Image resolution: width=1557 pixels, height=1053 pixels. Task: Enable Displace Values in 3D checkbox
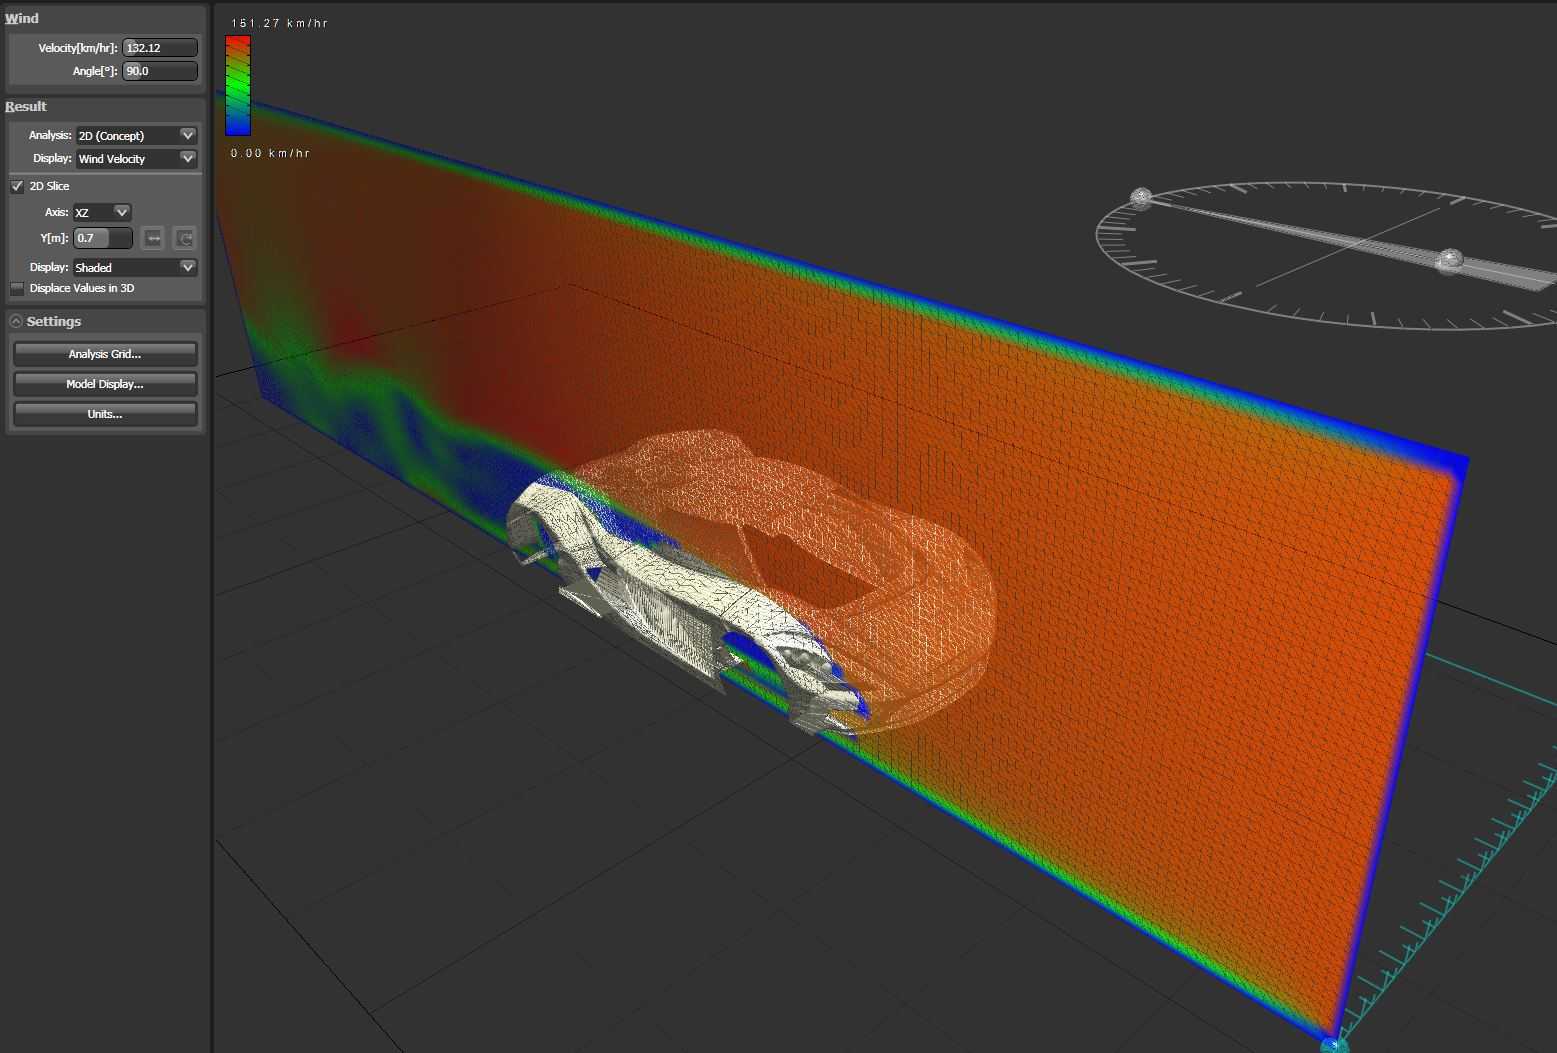(x=17, y=288)
